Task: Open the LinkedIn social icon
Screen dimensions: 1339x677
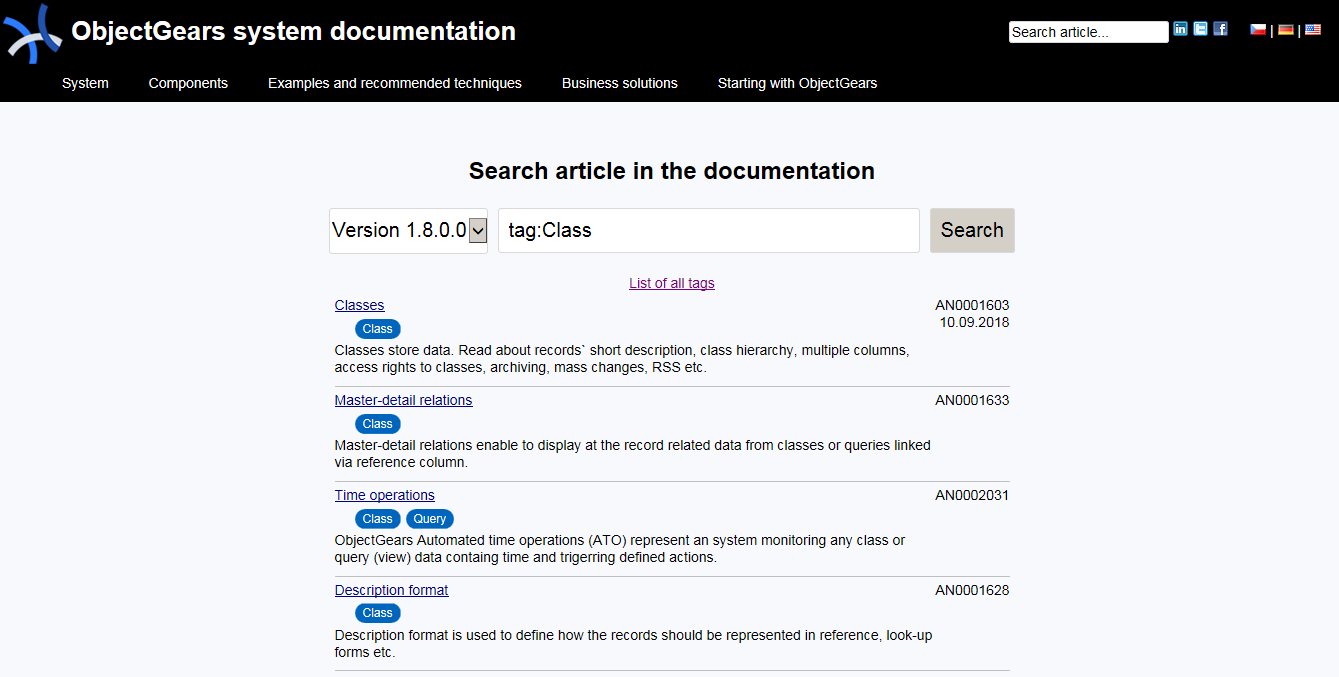Action: [x=1180, y=29]
